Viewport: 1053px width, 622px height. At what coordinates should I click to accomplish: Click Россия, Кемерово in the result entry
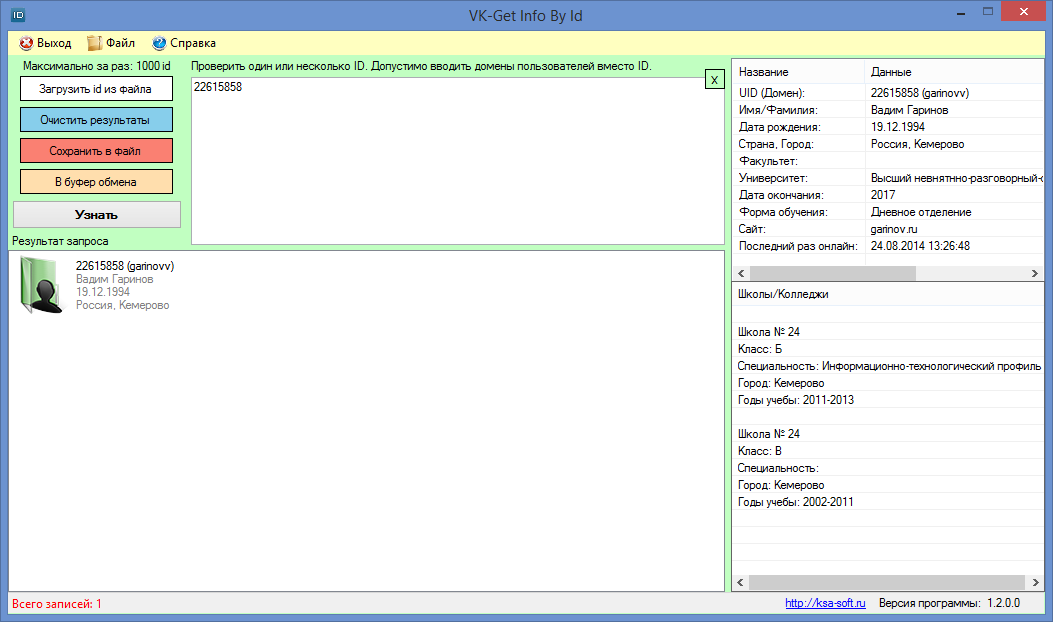coord(122,305)
